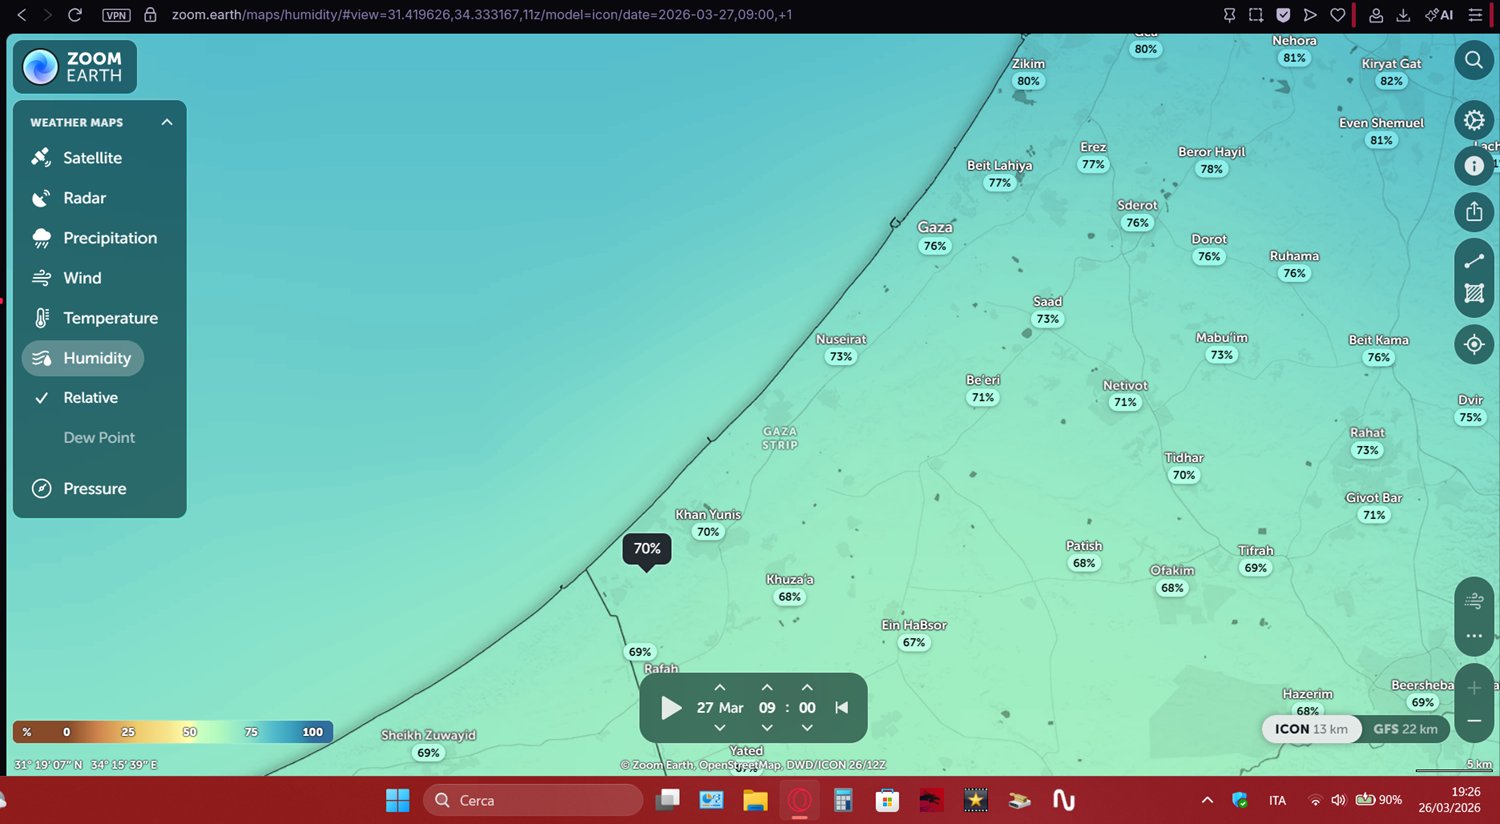Open the browser profile account icon
The image size is (1500, 824).
(x=1376, y=15)
